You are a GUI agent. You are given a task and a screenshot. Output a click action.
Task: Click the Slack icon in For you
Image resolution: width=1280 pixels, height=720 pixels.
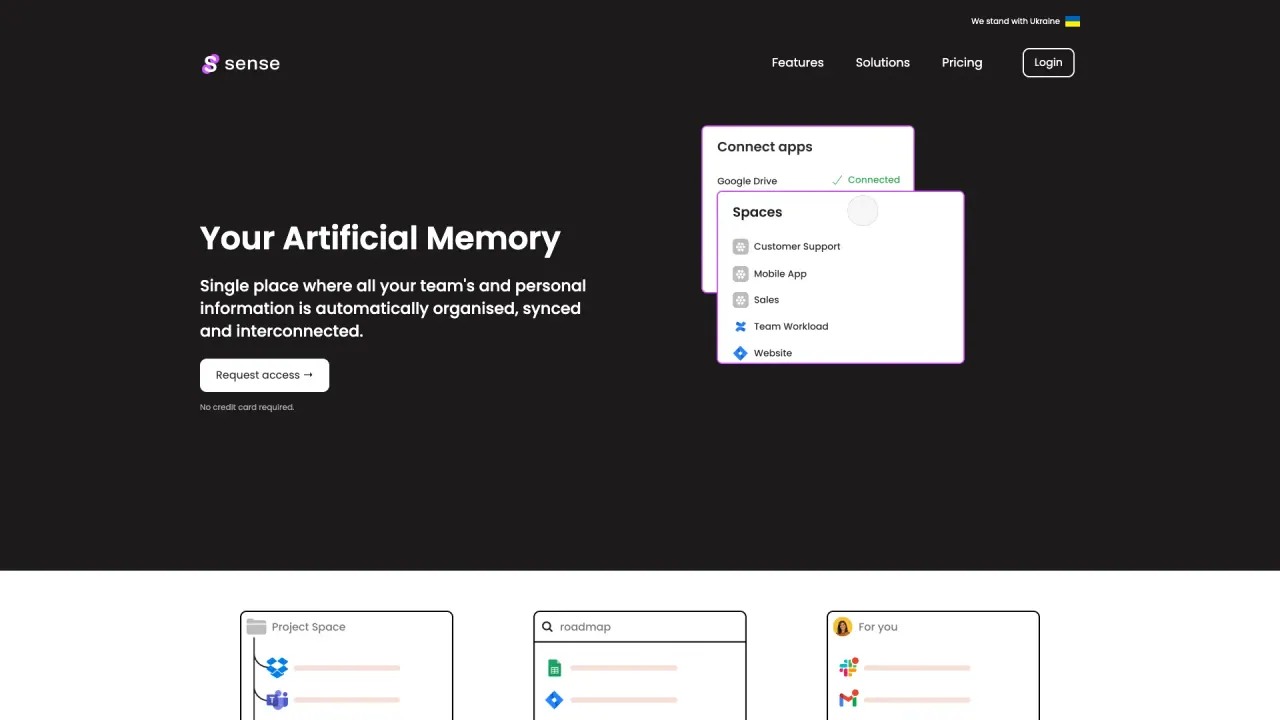(848, 667)
